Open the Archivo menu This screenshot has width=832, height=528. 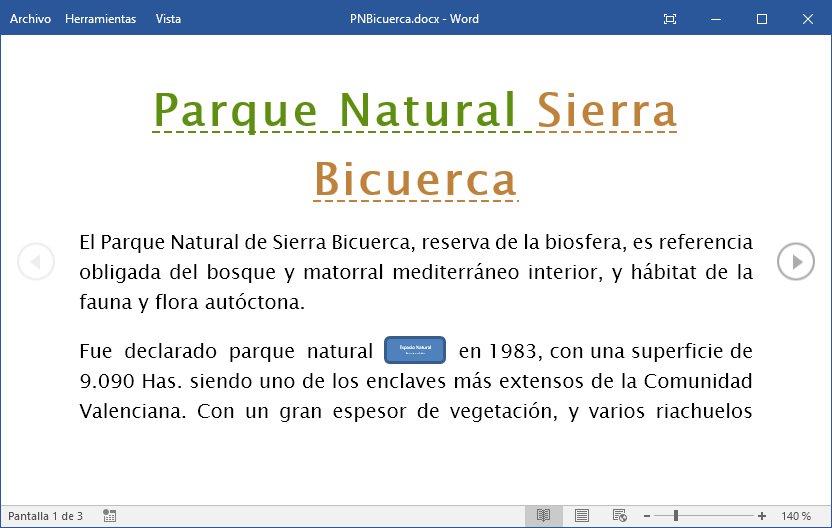[x=30, y=19]
